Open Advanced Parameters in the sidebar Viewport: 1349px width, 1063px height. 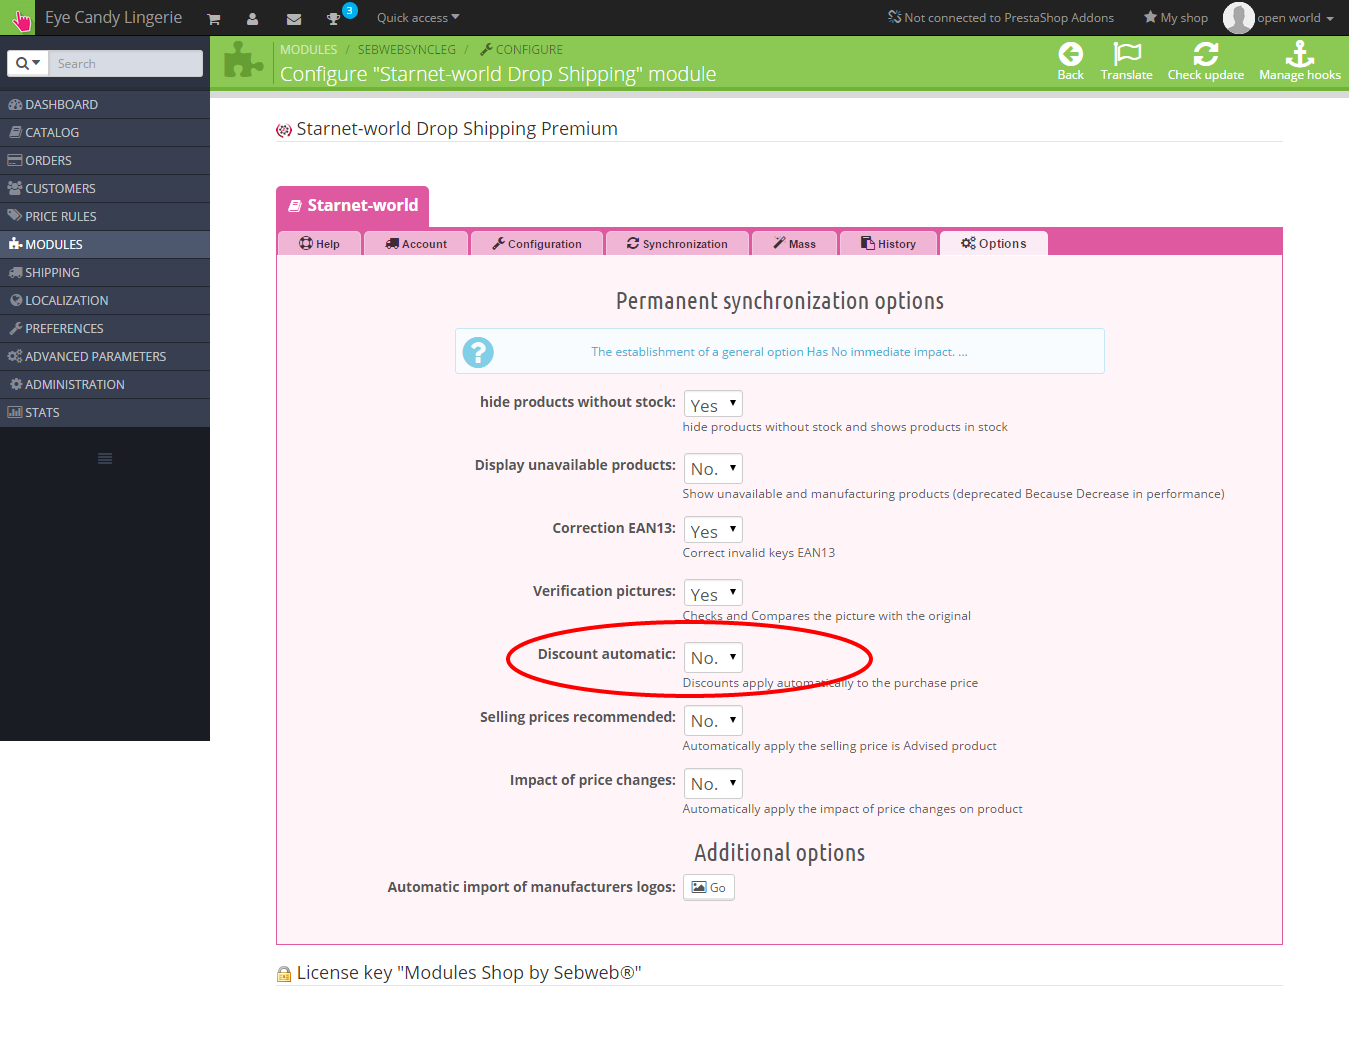coord(105,356)
